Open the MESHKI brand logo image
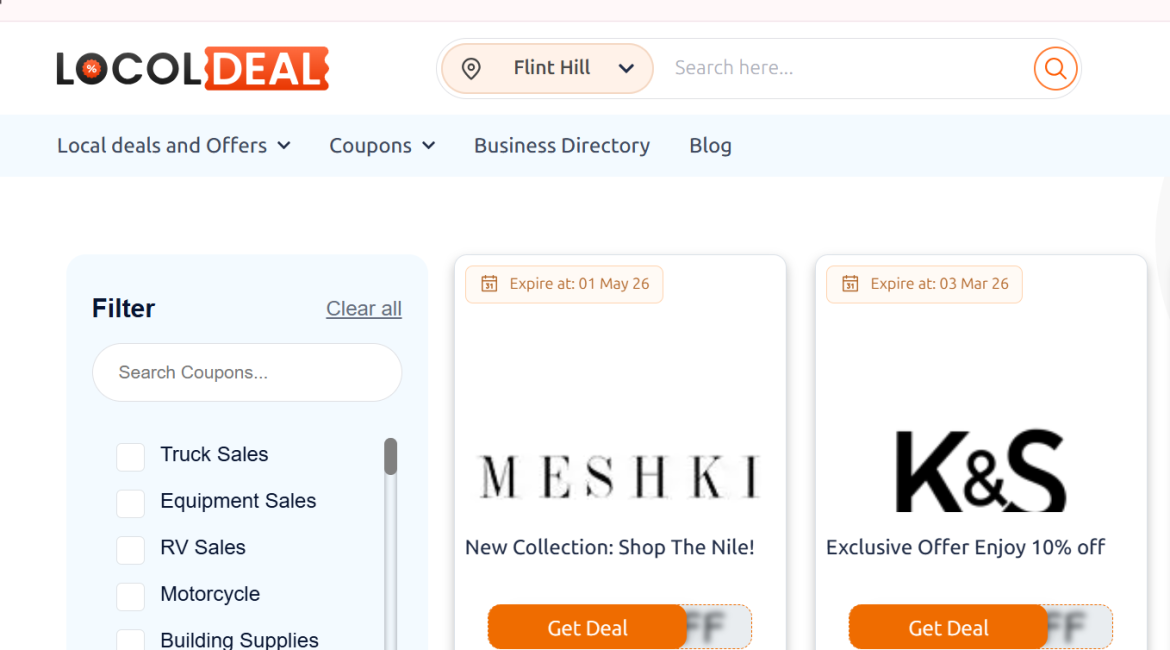Screen dimensions: 1170x650 619,476
